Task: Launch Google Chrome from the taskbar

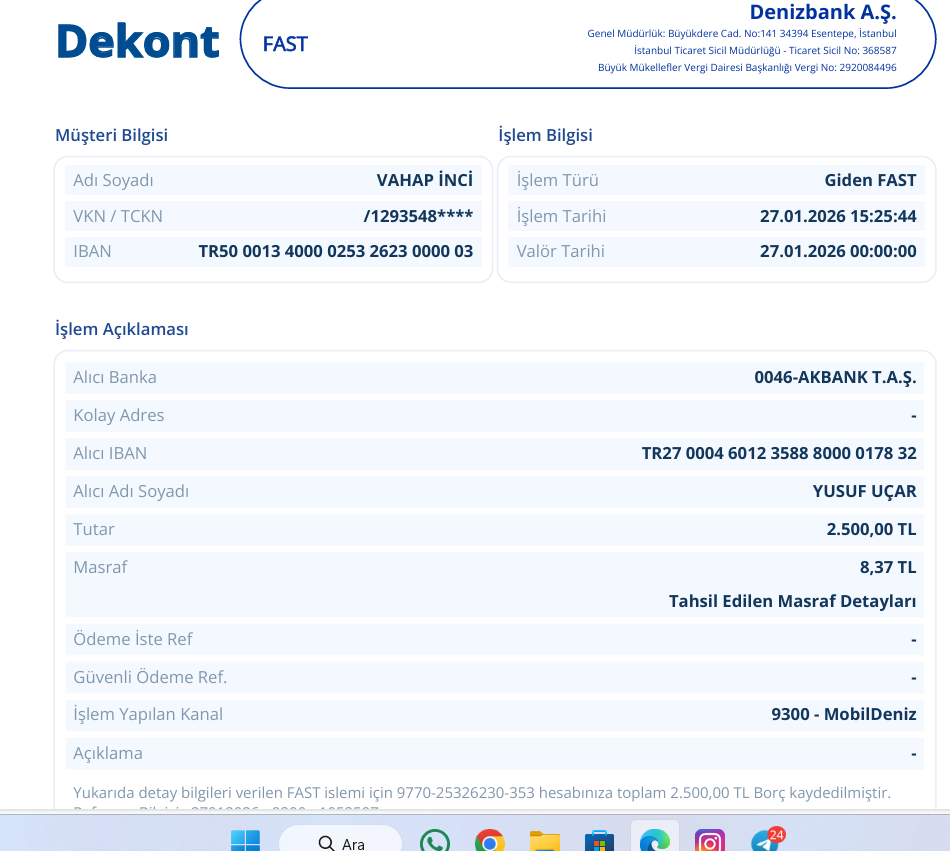Action: (x=490, y=841)
